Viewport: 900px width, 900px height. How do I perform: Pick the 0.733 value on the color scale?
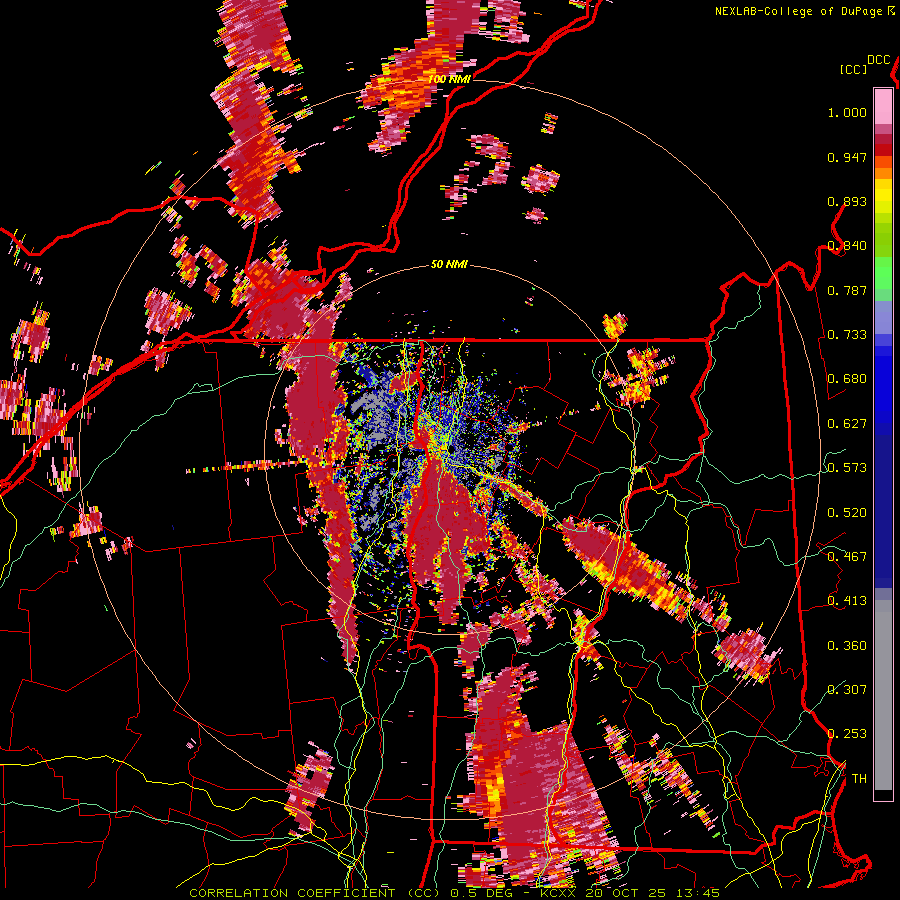[x=847, y=335]
